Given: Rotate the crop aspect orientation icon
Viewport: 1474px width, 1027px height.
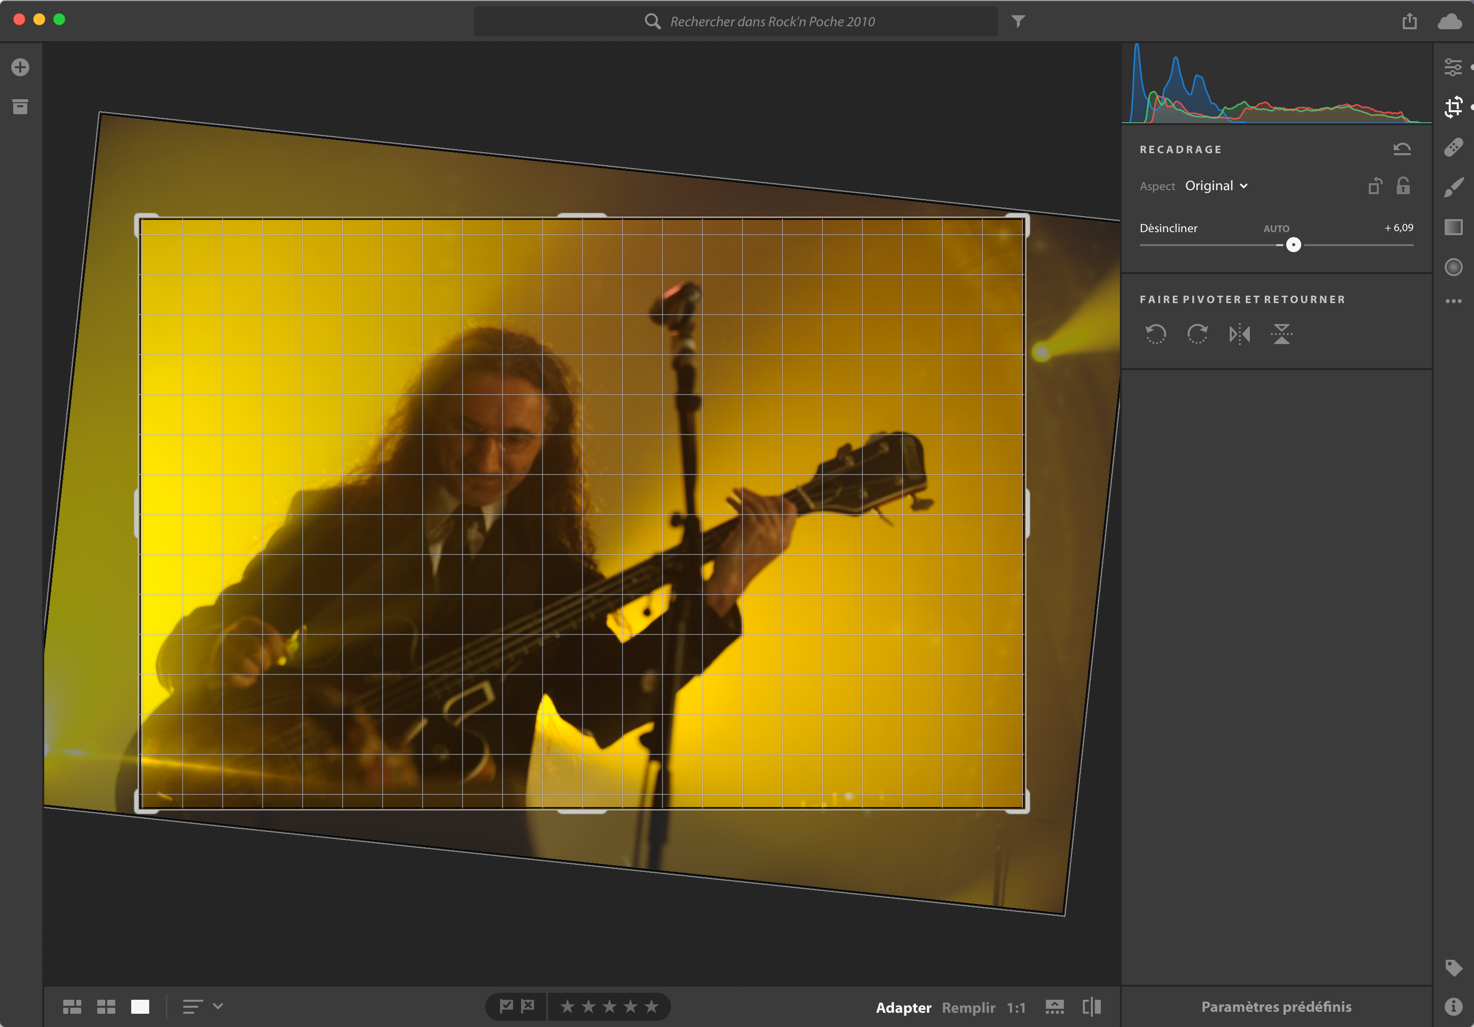Looking at the screenshot, I should (1375, 186).
